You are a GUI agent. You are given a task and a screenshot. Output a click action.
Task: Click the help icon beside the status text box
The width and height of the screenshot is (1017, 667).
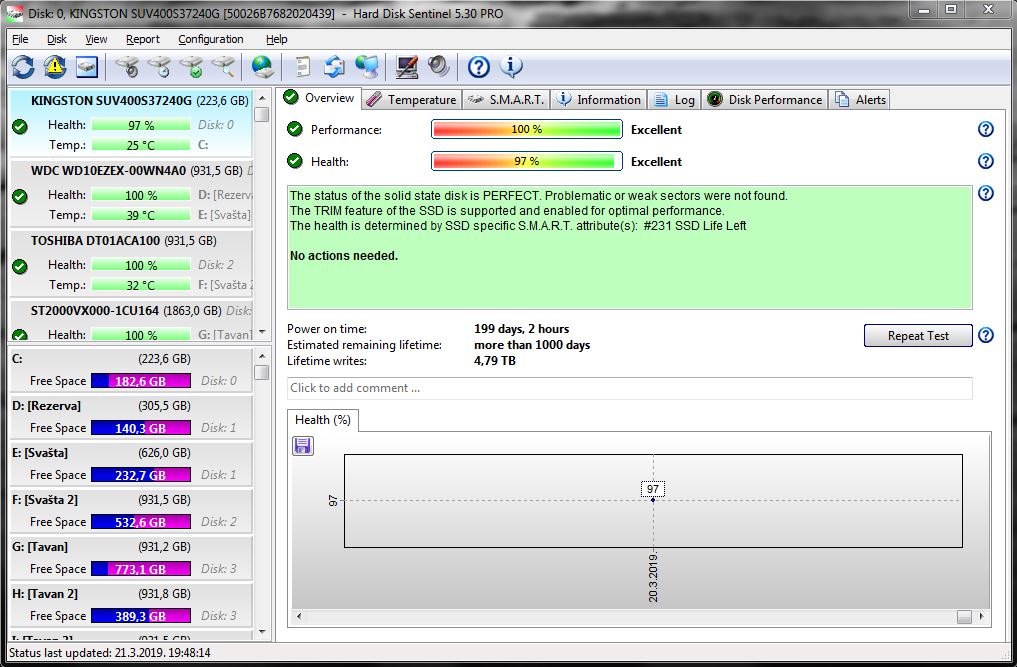(x=985, y=193)
